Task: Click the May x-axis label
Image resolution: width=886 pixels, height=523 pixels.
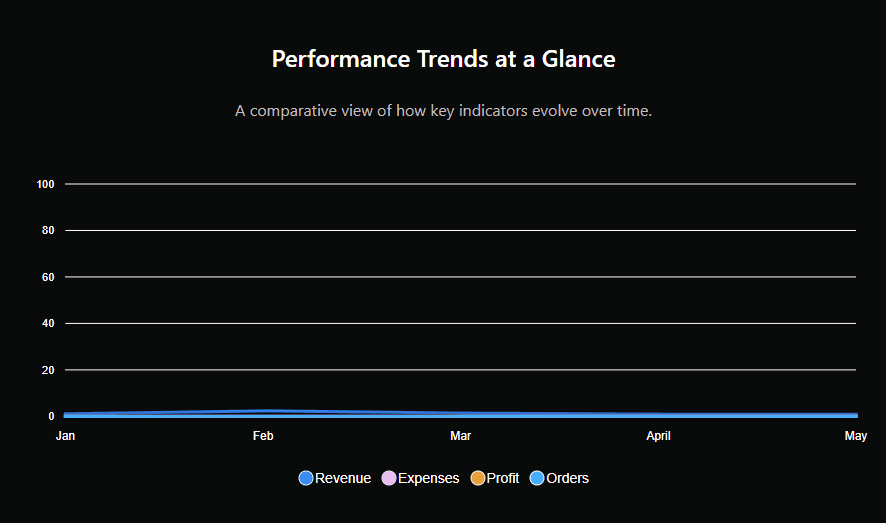Action: tap(856, 436)
